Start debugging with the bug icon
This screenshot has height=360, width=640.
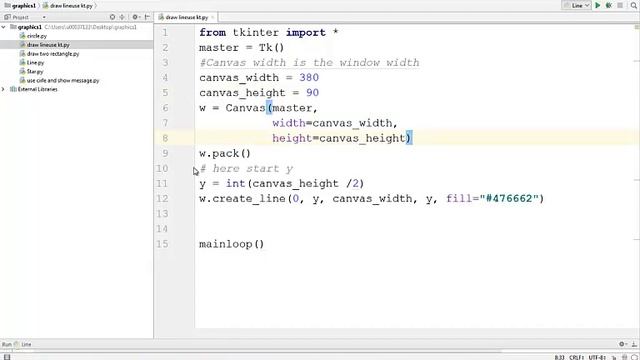[x=609, y=5]
